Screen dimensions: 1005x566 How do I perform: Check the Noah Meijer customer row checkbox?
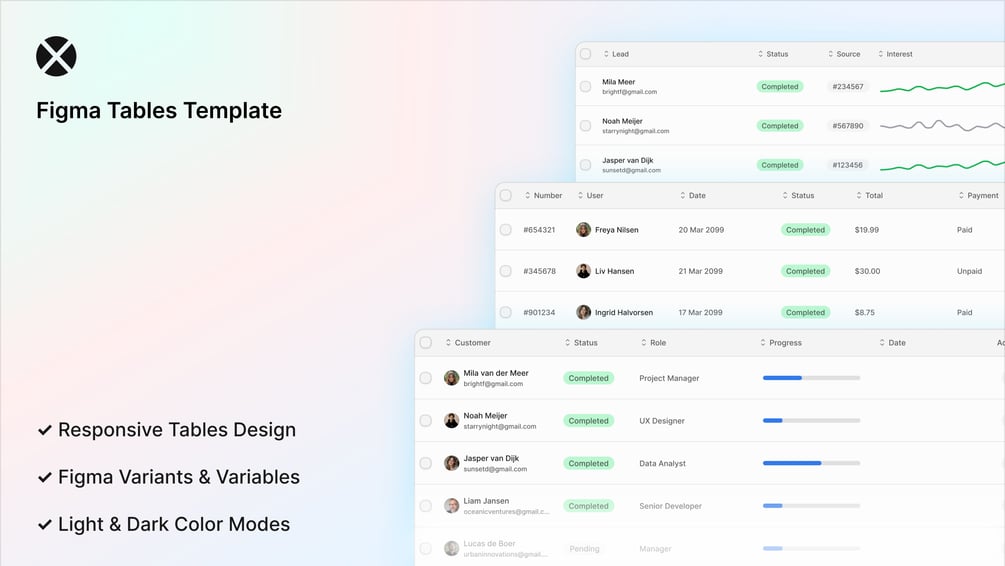pyautogui.click(x=426, y=420)
